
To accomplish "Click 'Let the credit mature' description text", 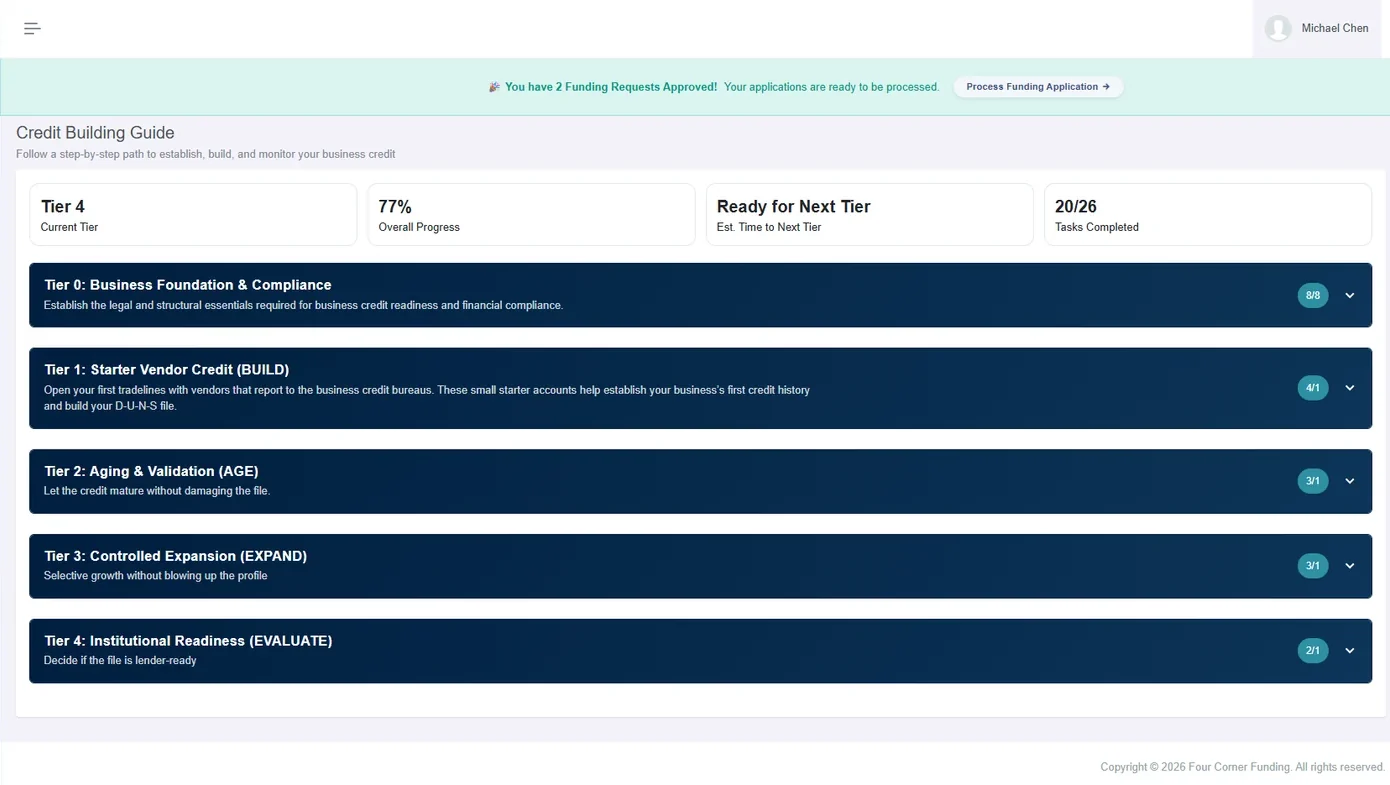I will pyautogui.click(x=157, y=491).
